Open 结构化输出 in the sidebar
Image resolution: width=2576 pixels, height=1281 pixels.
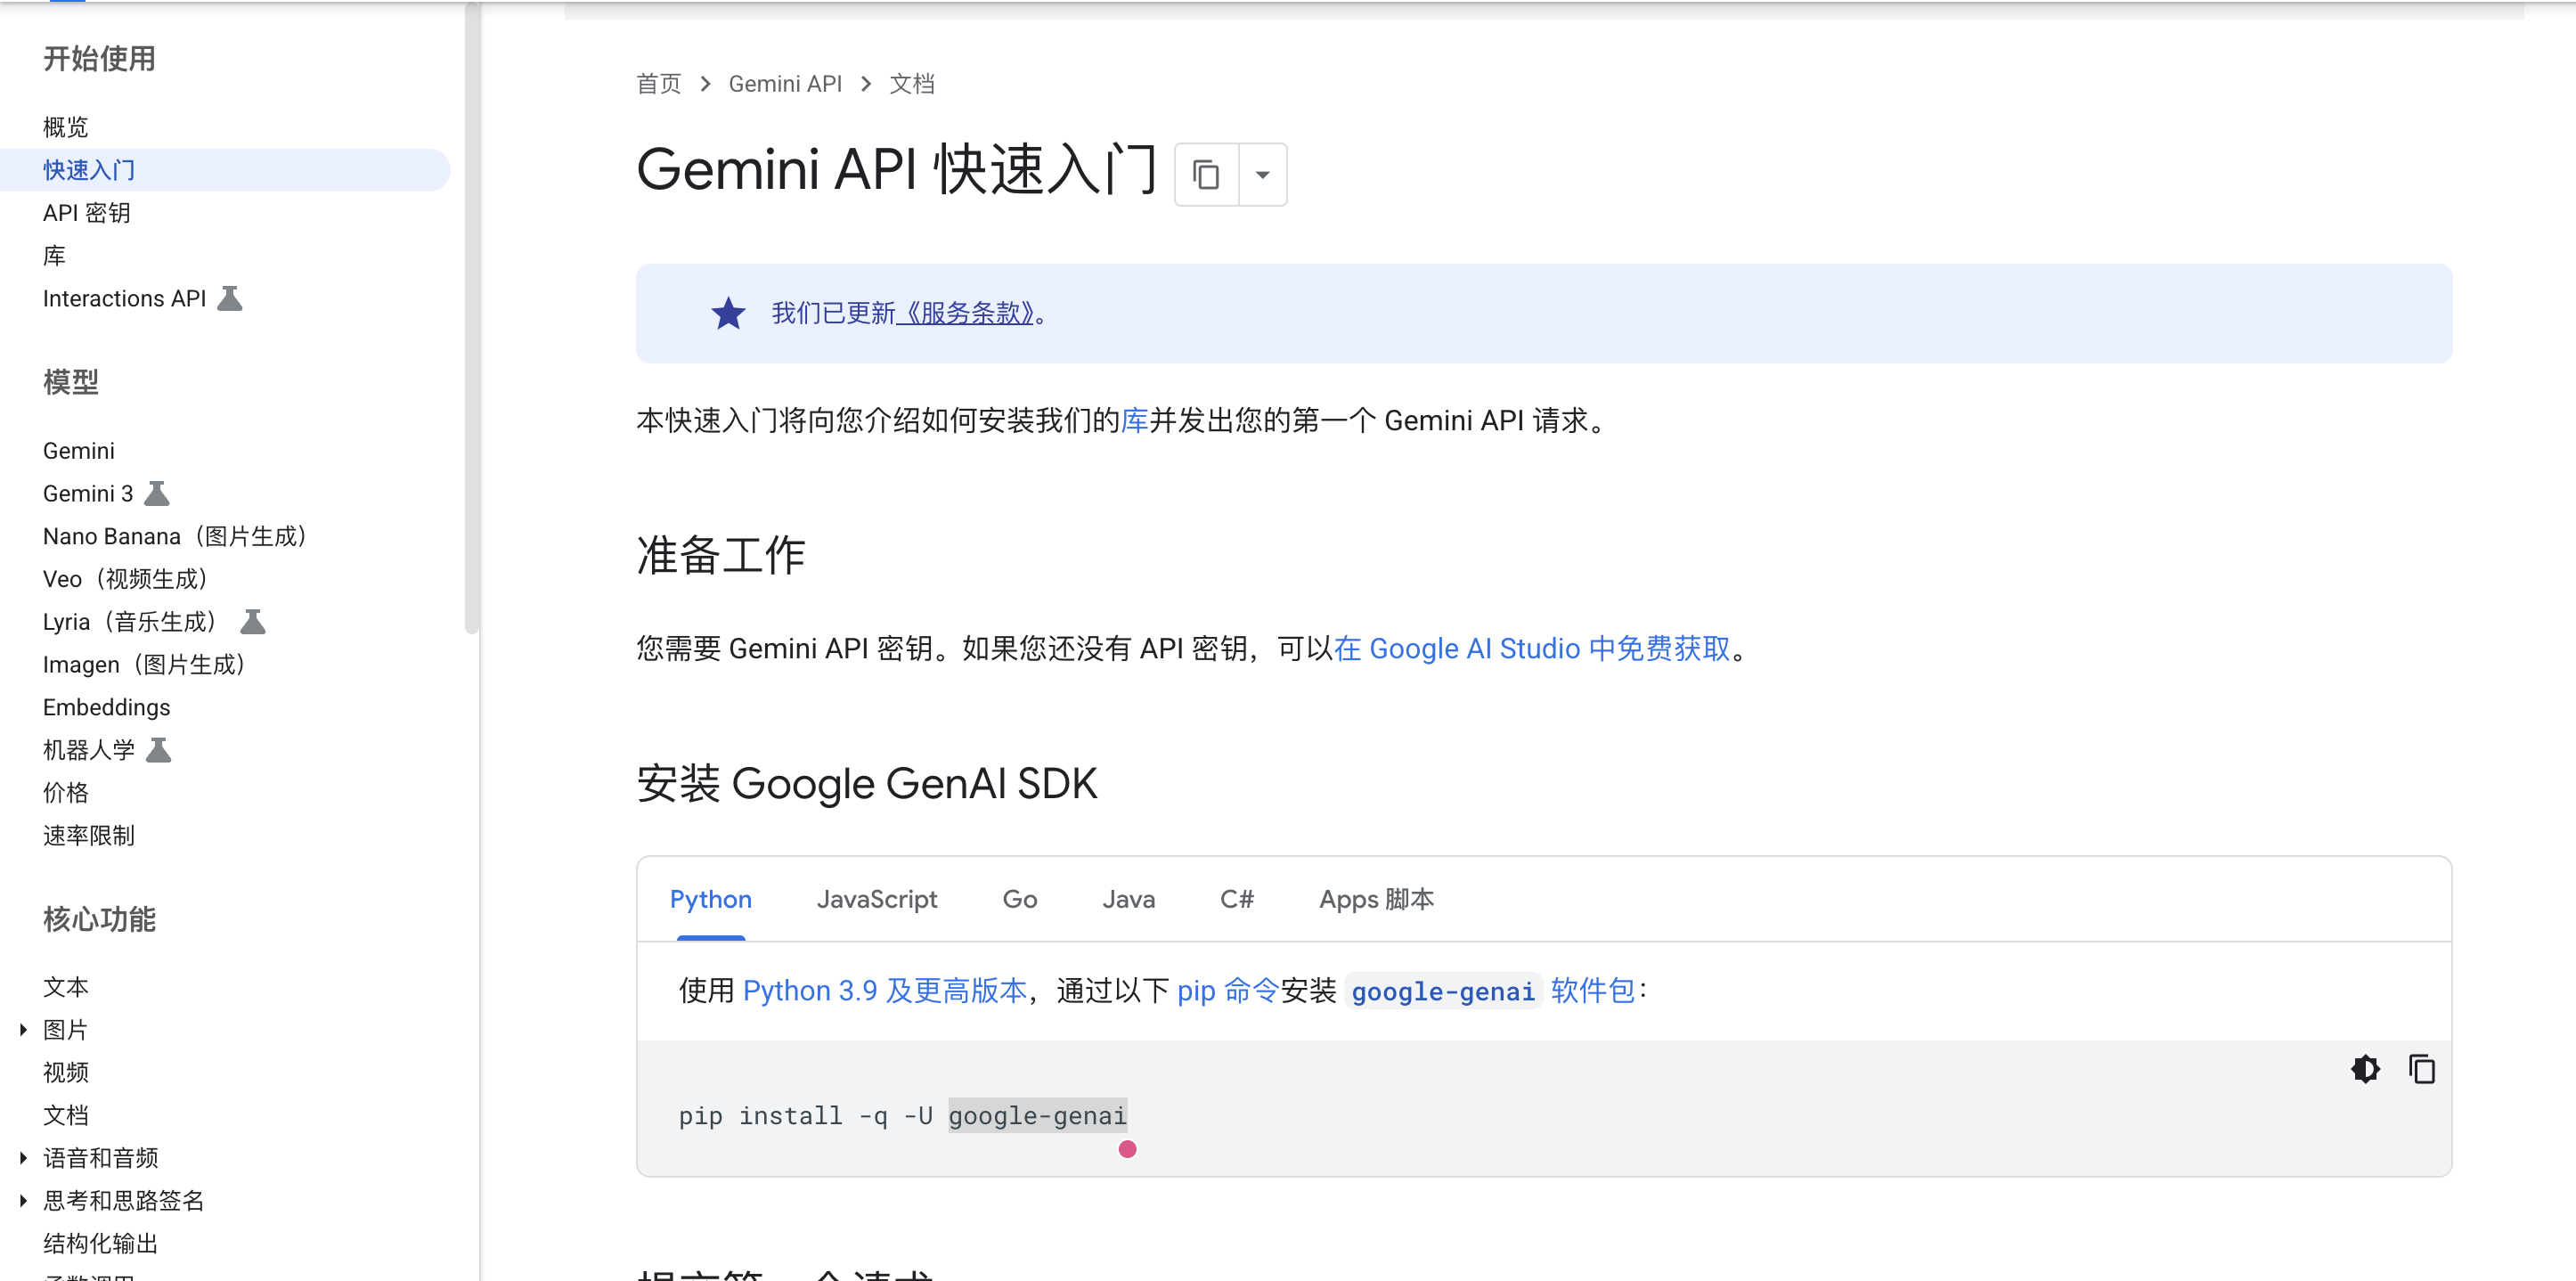coord(101,1243)
